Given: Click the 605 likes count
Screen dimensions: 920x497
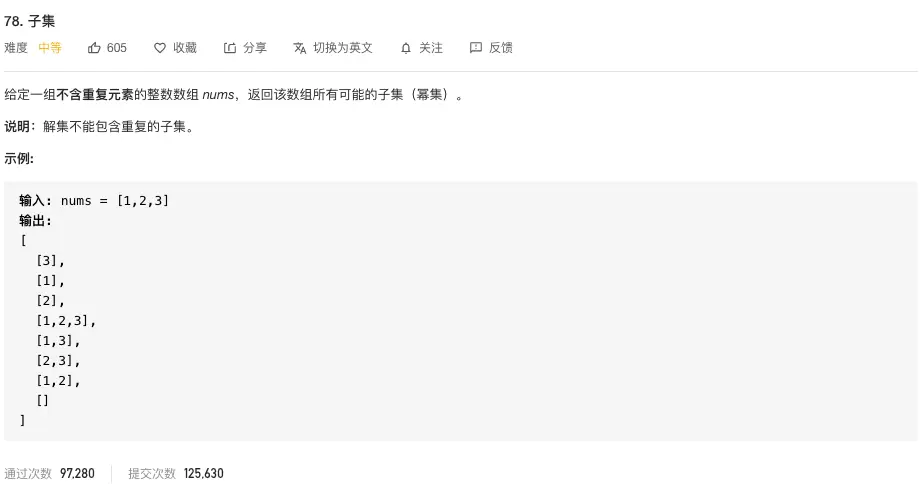Looking at the screenshot, I should (x=117, y=48).
